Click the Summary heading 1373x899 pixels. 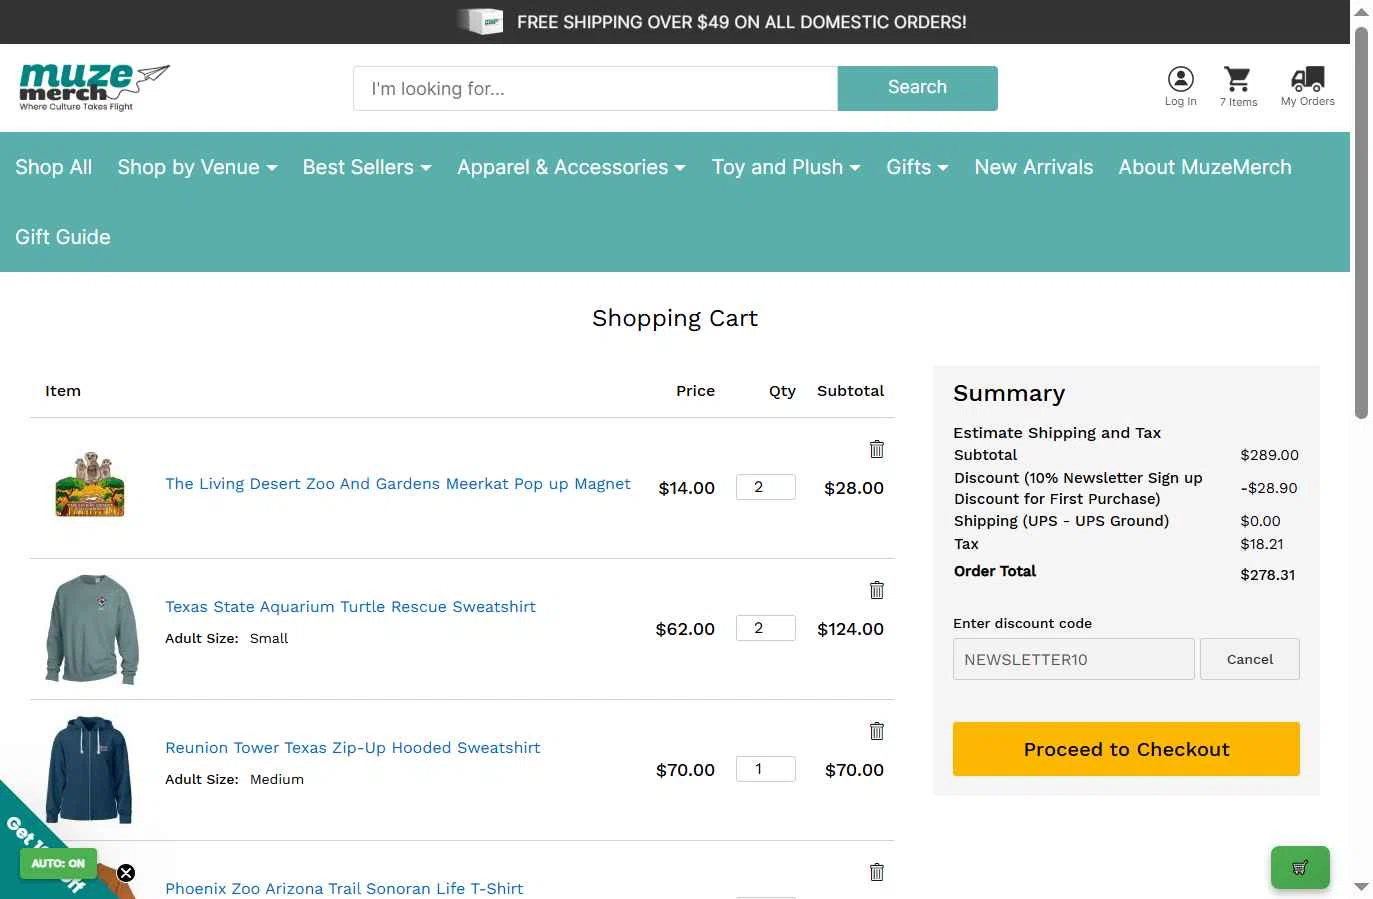pyautogui.click(x=1009, y=393)
